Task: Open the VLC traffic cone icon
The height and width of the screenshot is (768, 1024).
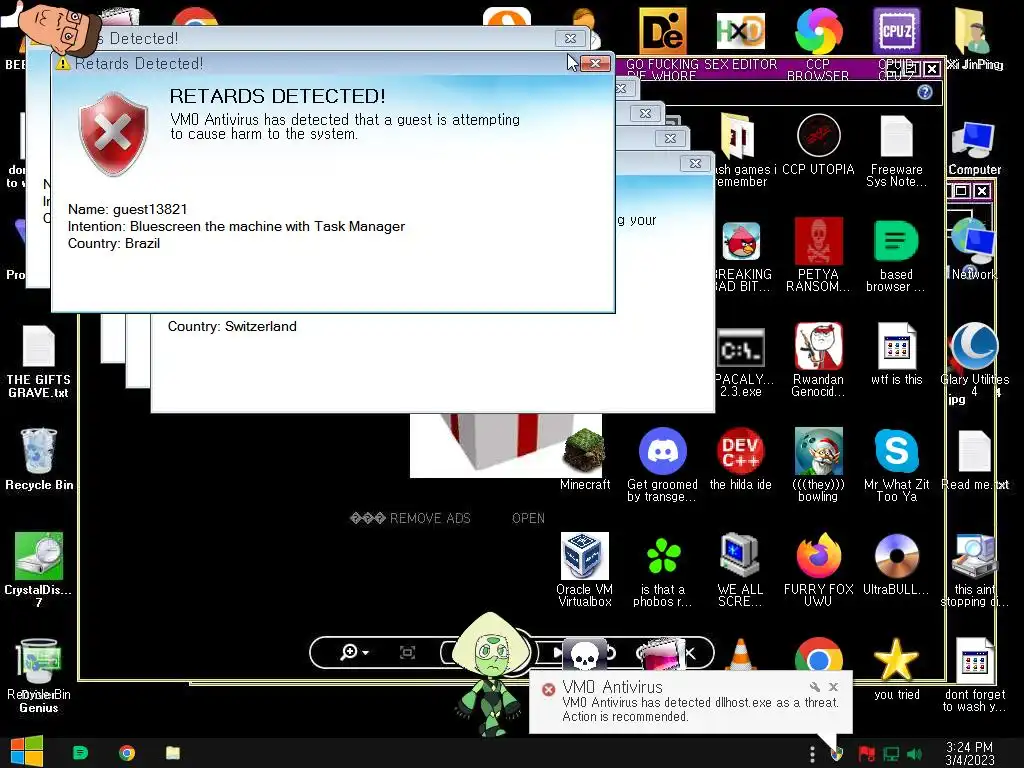Action: (x=741, y=654)
